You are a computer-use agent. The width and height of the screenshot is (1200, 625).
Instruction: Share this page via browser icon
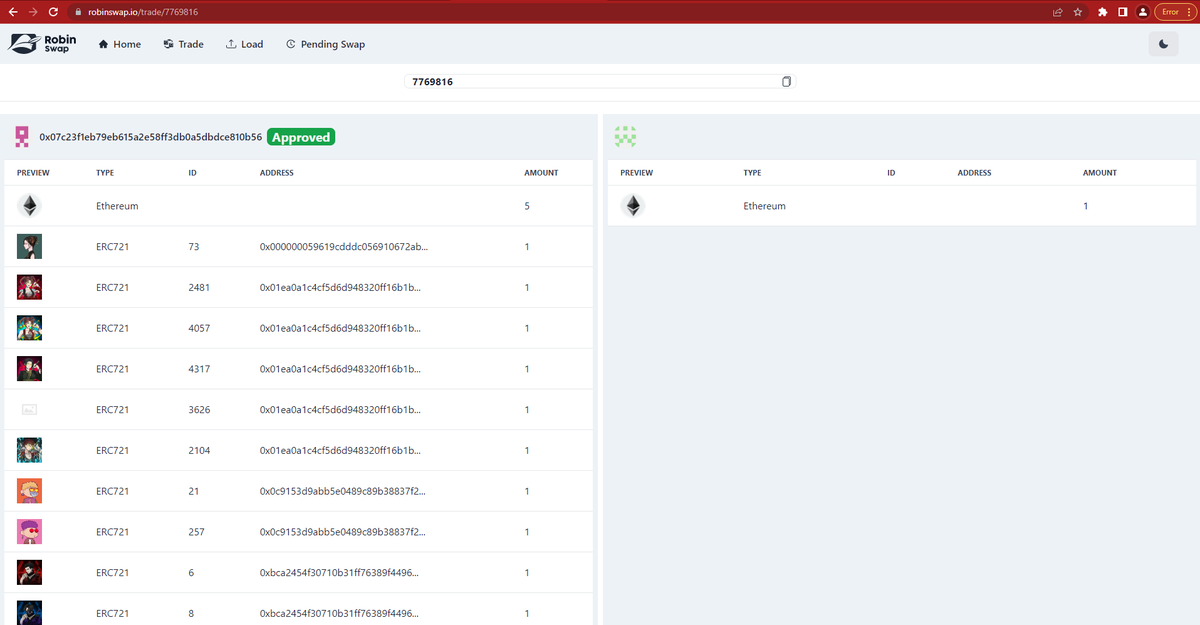pyautogui.click(x=1057, y=12)
